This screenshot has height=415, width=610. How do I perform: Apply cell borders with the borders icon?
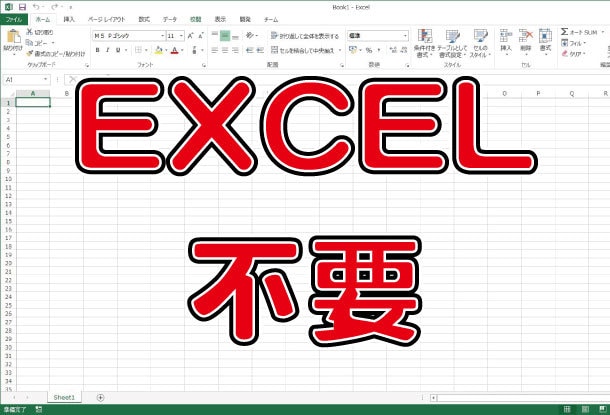click(x=138, y=50)
